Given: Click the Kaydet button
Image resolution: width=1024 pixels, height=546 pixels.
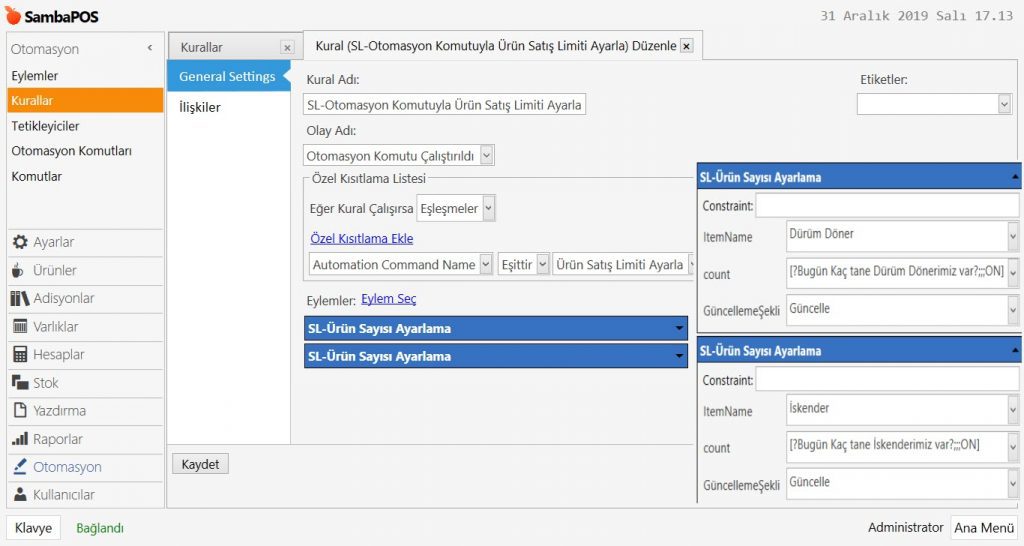Looking at the screenshot, I should click(x=201, y=464).
